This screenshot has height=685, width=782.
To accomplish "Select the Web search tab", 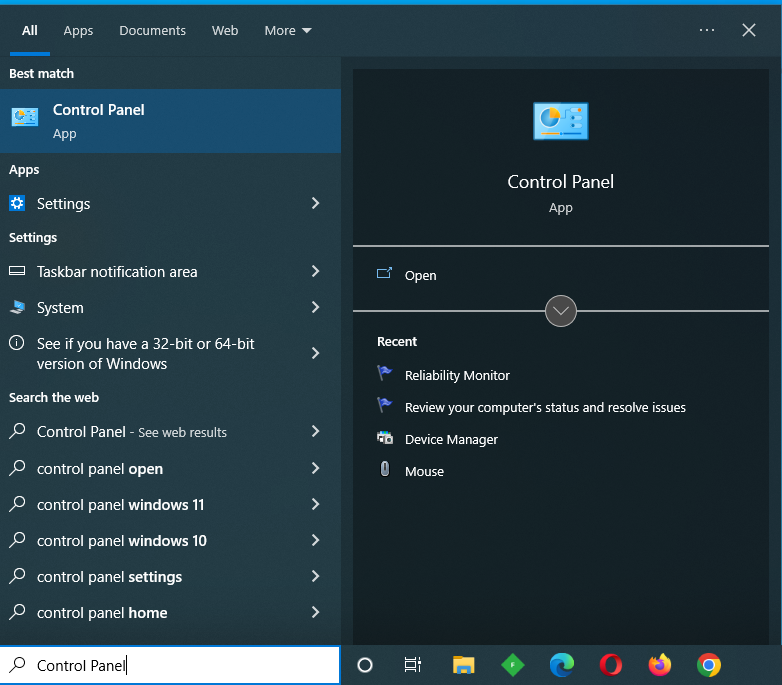I will (x=225, y=31).
